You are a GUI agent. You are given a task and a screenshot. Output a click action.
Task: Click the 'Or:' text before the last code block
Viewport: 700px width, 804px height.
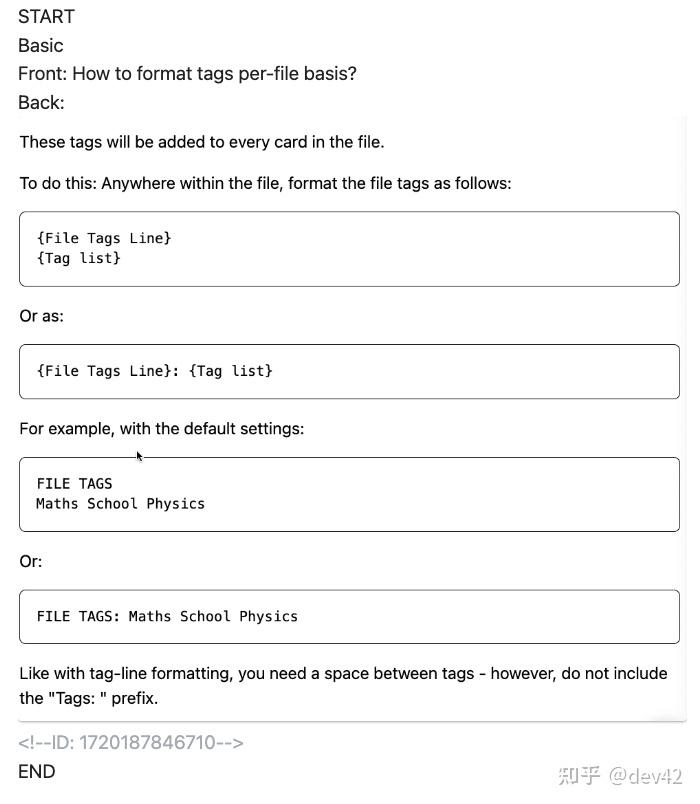click(x=31, y=562)
